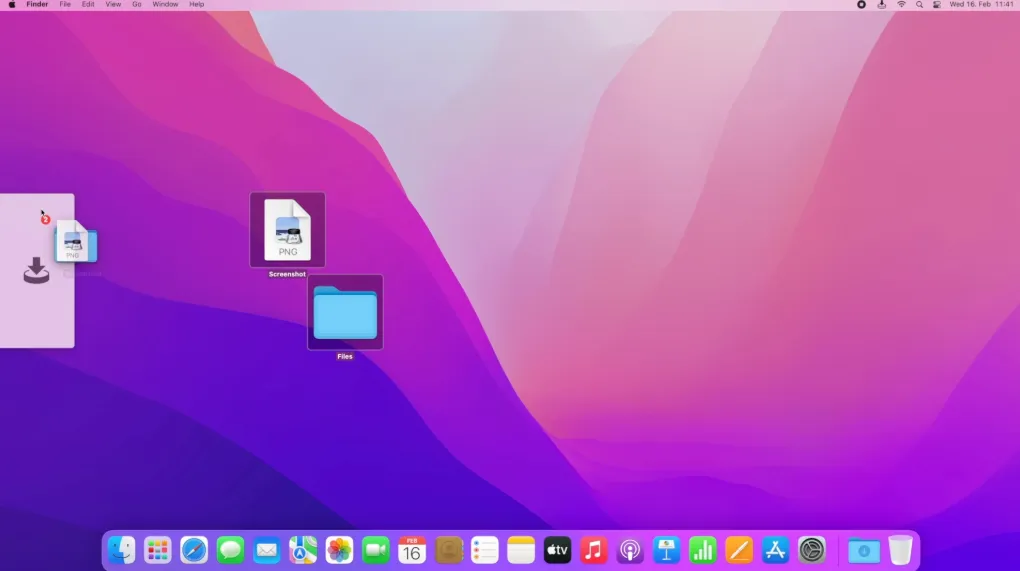Click the "Files" folder name label

(345, 356)
